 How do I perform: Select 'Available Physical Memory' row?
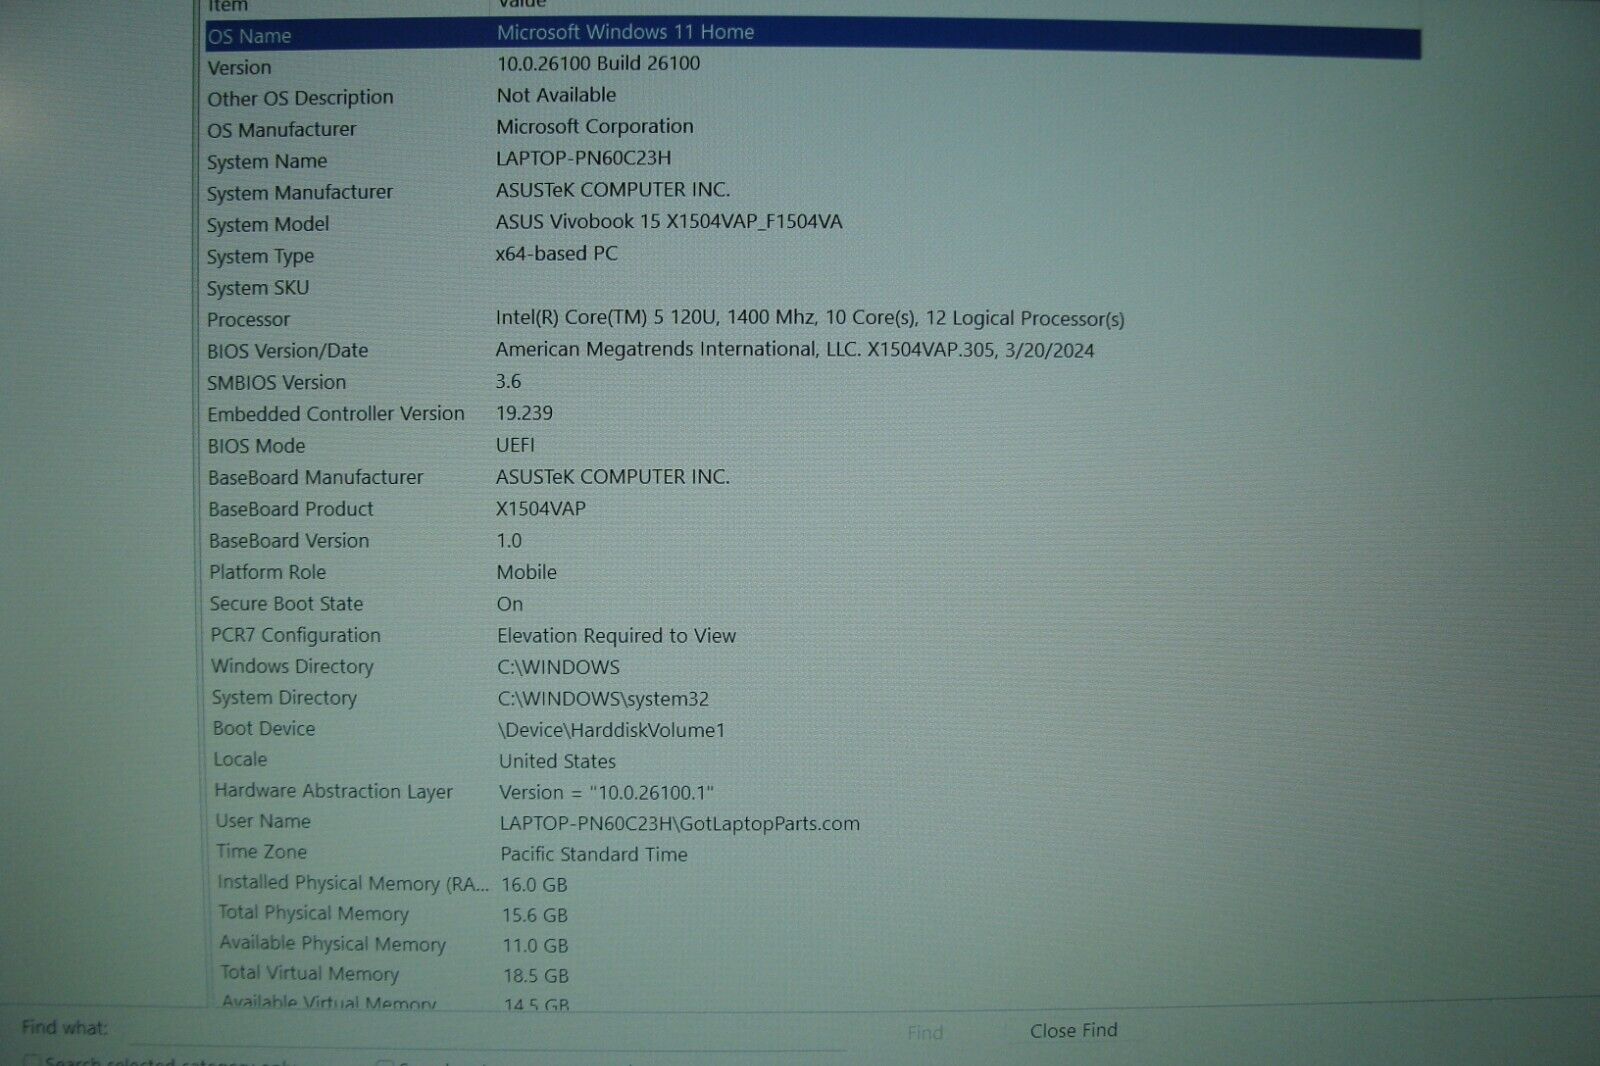click(332, 943)
